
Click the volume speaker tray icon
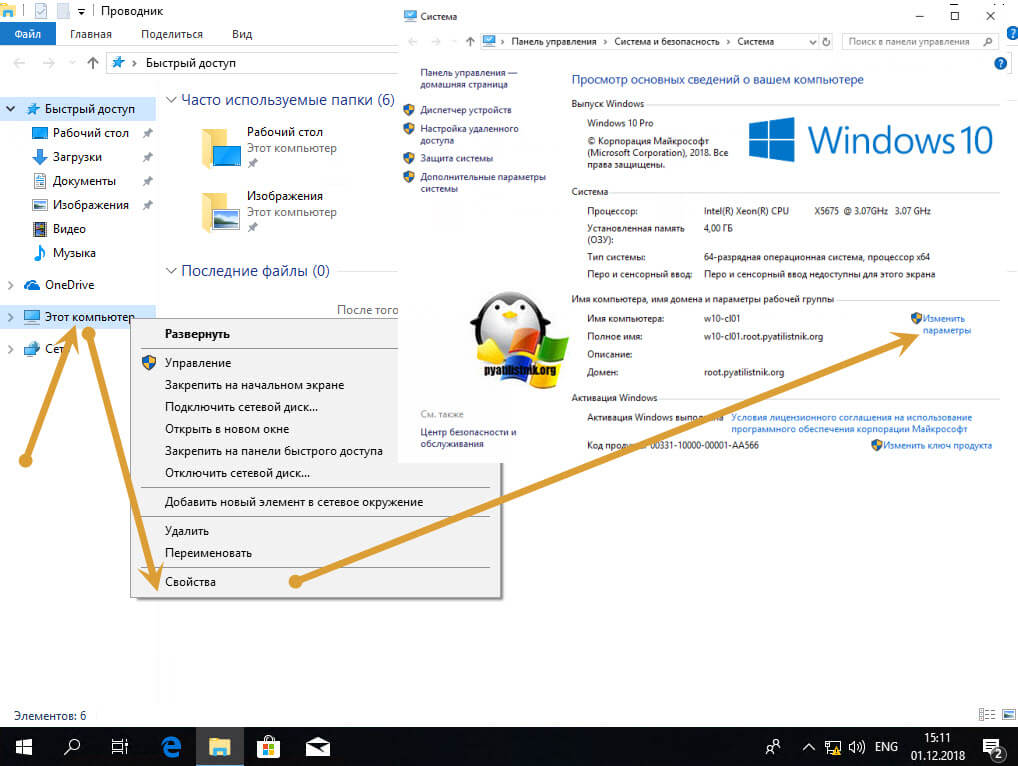coord(856,747)
